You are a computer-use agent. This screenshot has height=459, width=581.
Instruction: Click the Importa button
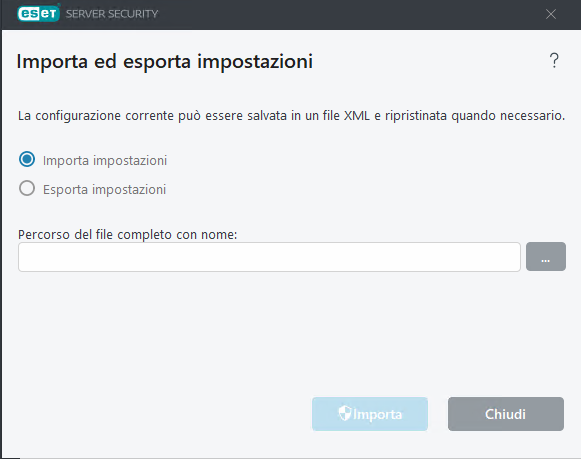tap(370, 414)
